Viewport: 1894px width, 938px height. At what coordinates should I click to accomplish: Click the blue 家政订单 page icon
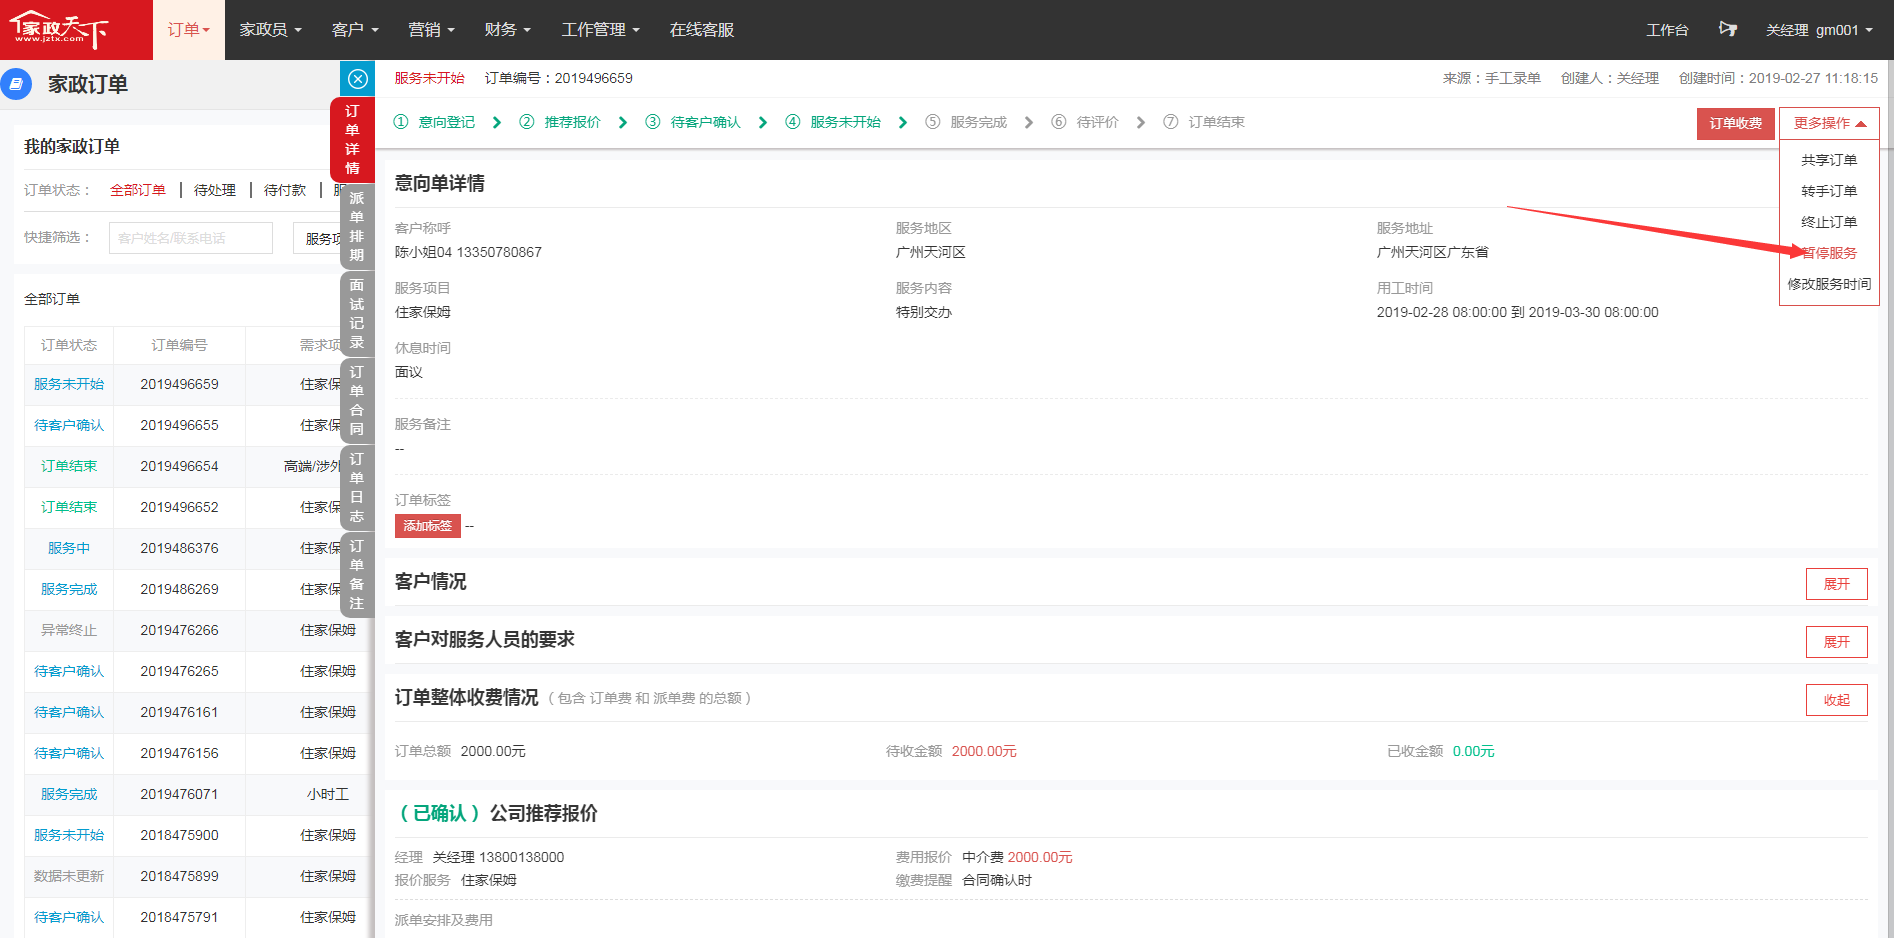16,84
